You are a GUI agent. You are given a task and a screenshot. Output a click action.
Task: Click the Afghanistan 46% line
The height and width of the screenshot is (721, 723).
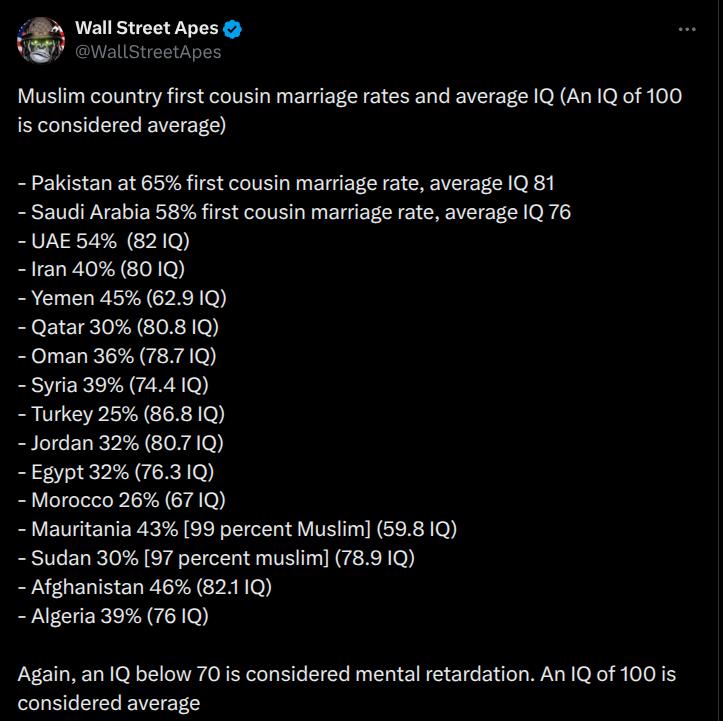(145, 586)
